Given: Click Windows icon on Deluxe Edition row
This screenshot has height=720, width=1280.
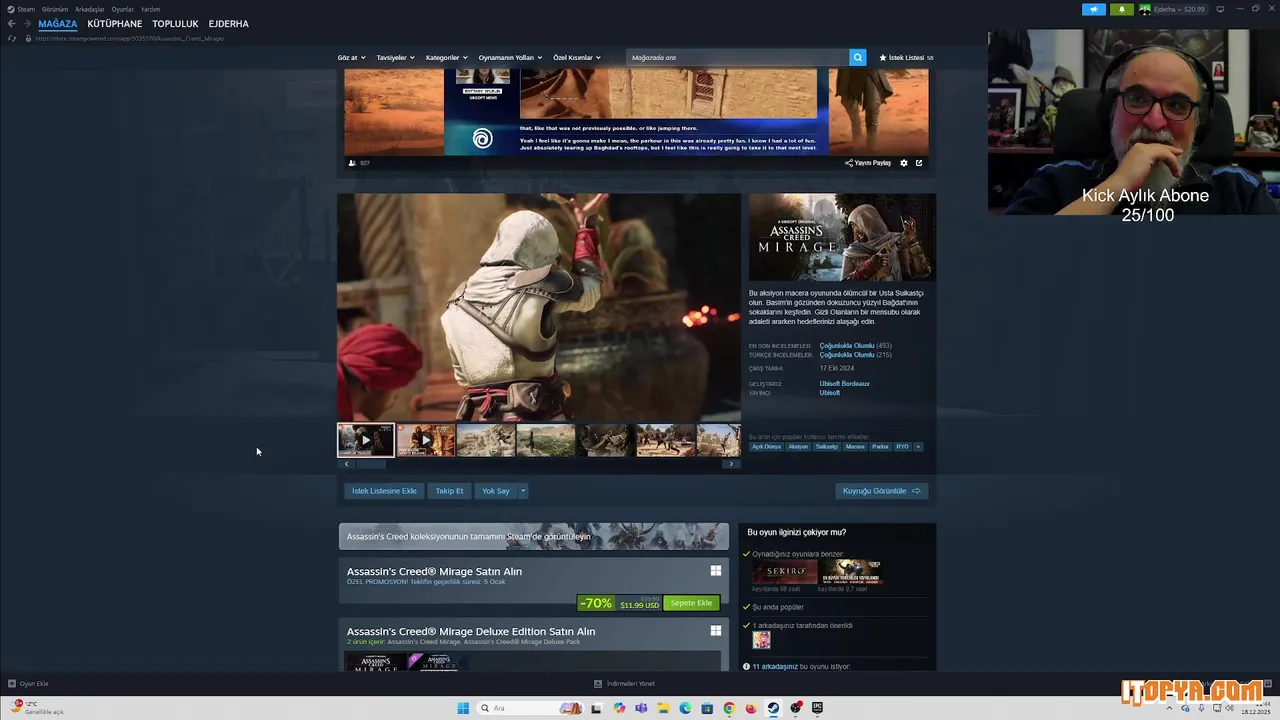Looking at the screenshot, I should (716, 631).
